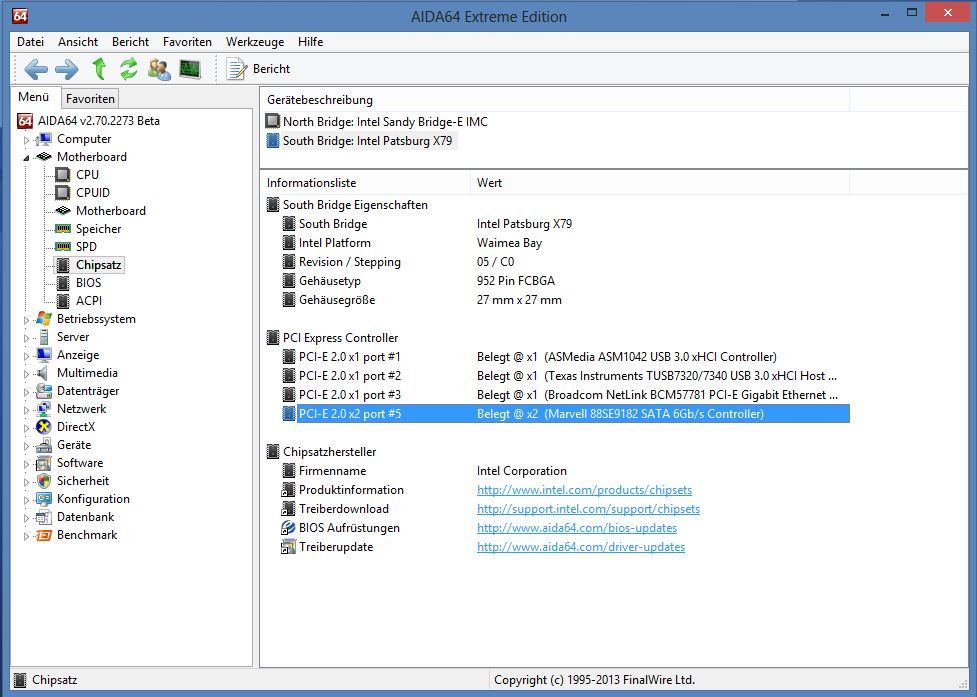Click the Wert column header
977x697 pixels.
pyautogui.click(x=659, y=183)
